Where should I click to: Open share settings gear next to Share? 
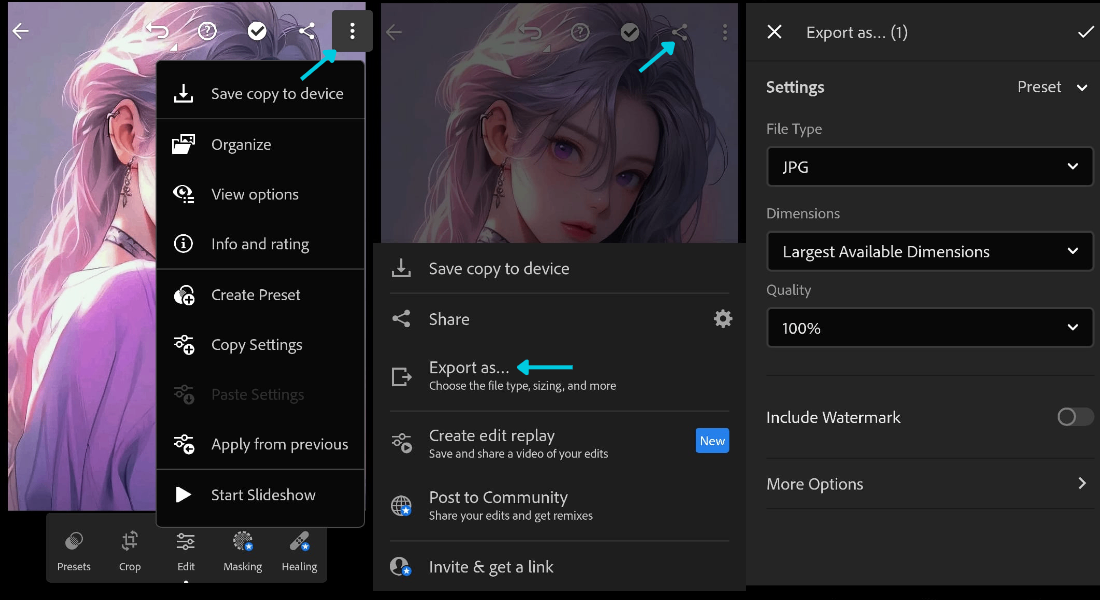(723, 319)
